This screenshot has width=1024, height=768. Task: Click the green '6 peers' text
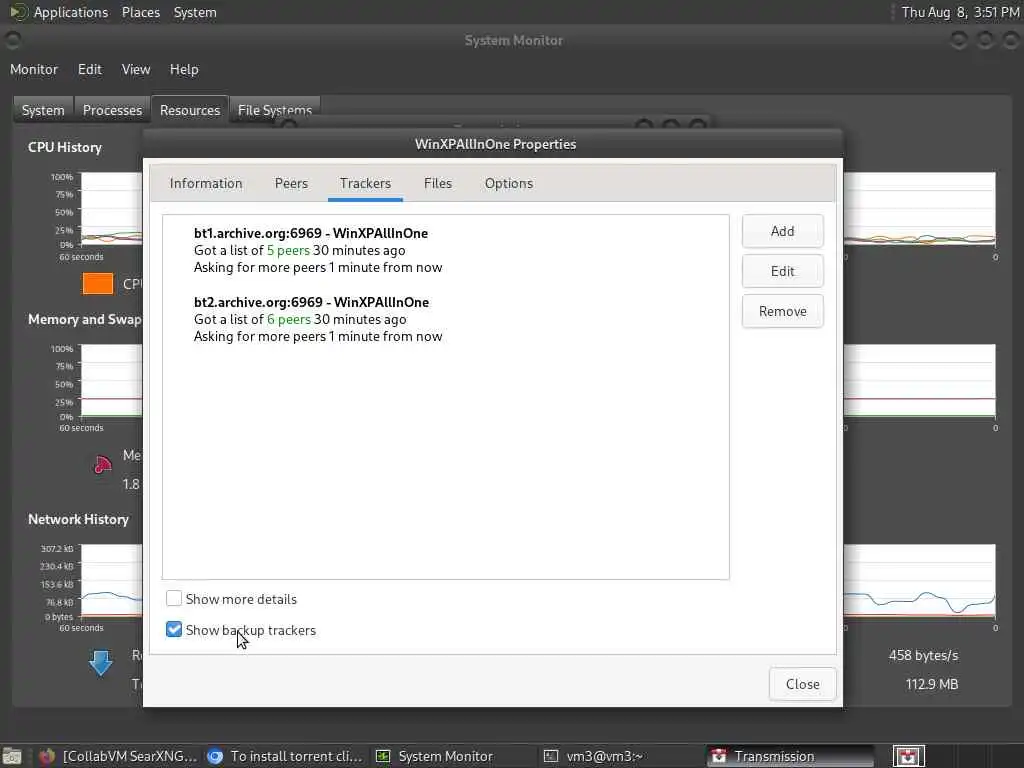point(289,319)
